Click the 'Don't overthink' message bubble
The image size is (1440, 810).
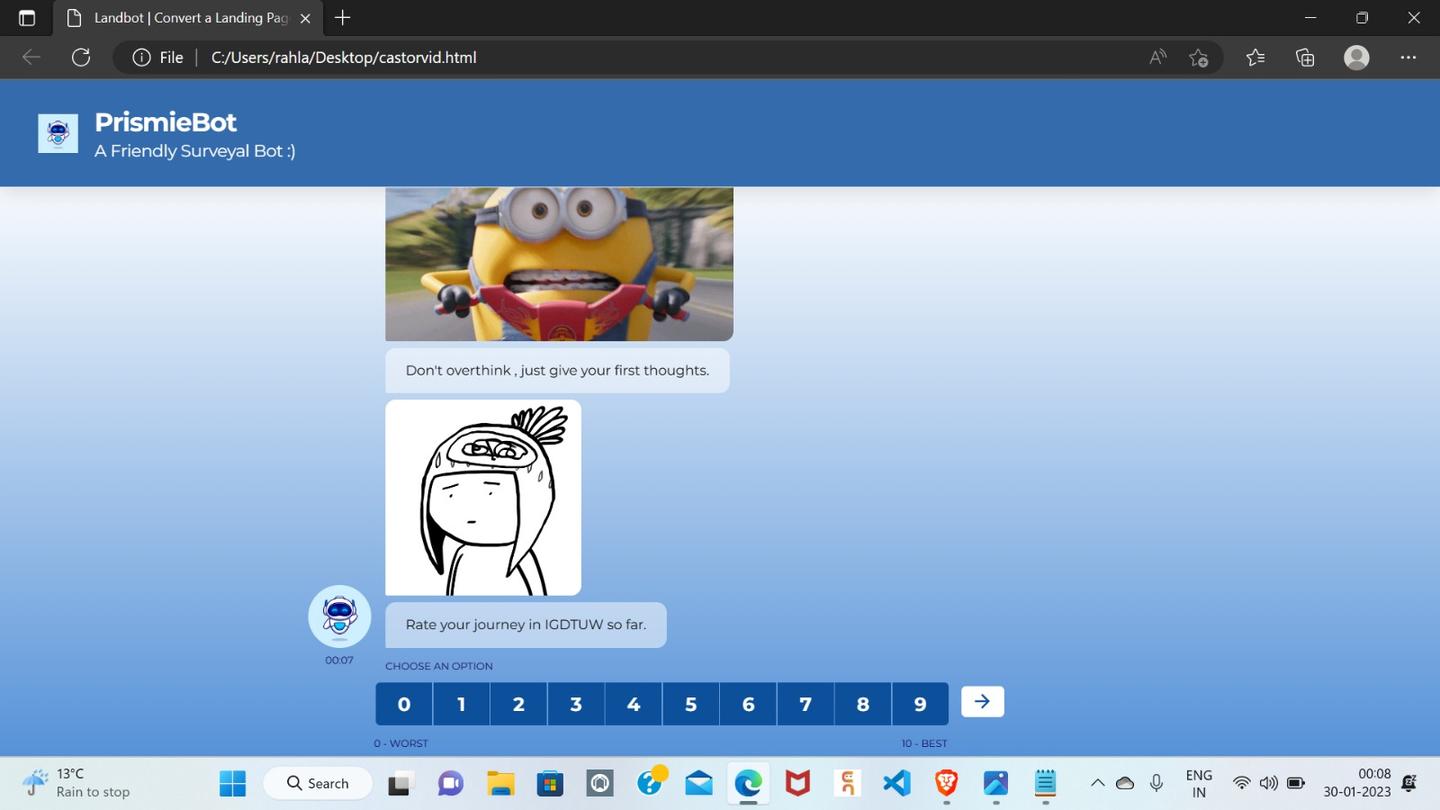557,370
